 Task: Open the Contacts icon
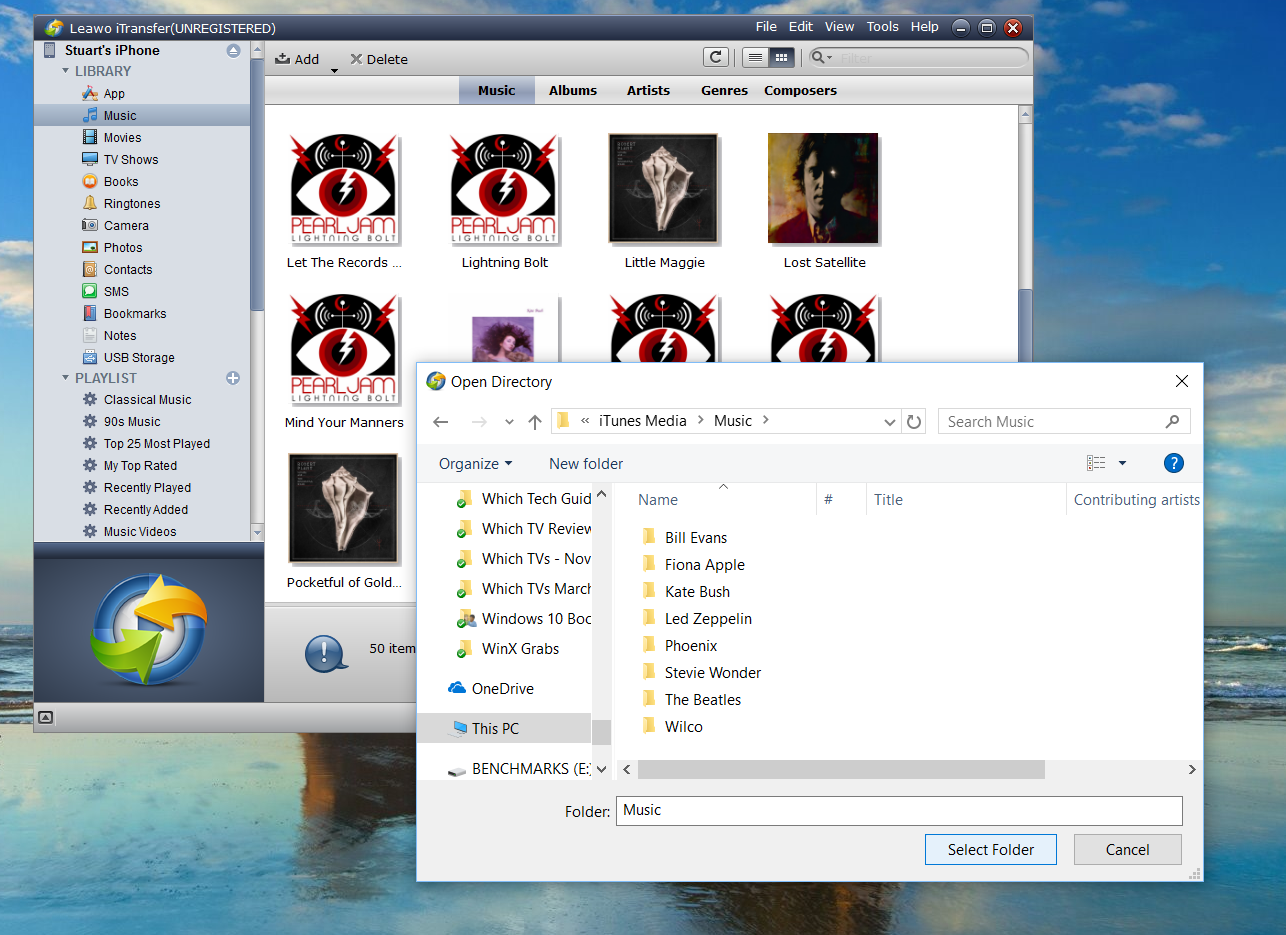(89, 269)
